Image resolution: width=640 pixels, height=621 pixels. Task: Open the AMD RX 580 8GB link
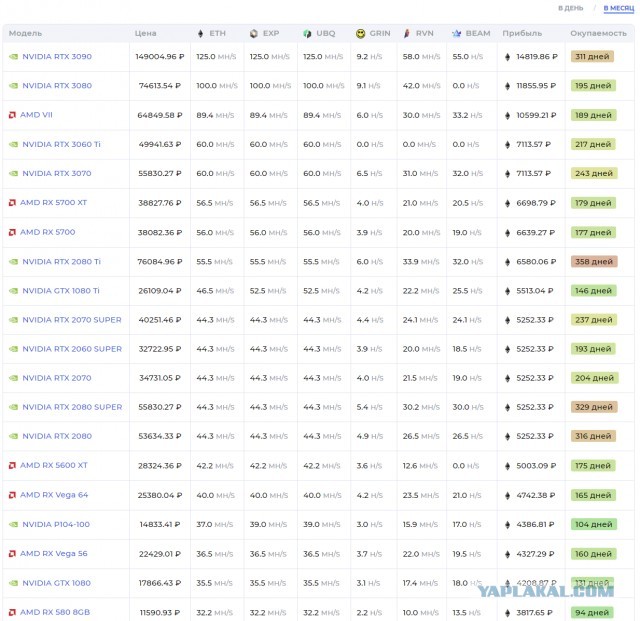55,612
